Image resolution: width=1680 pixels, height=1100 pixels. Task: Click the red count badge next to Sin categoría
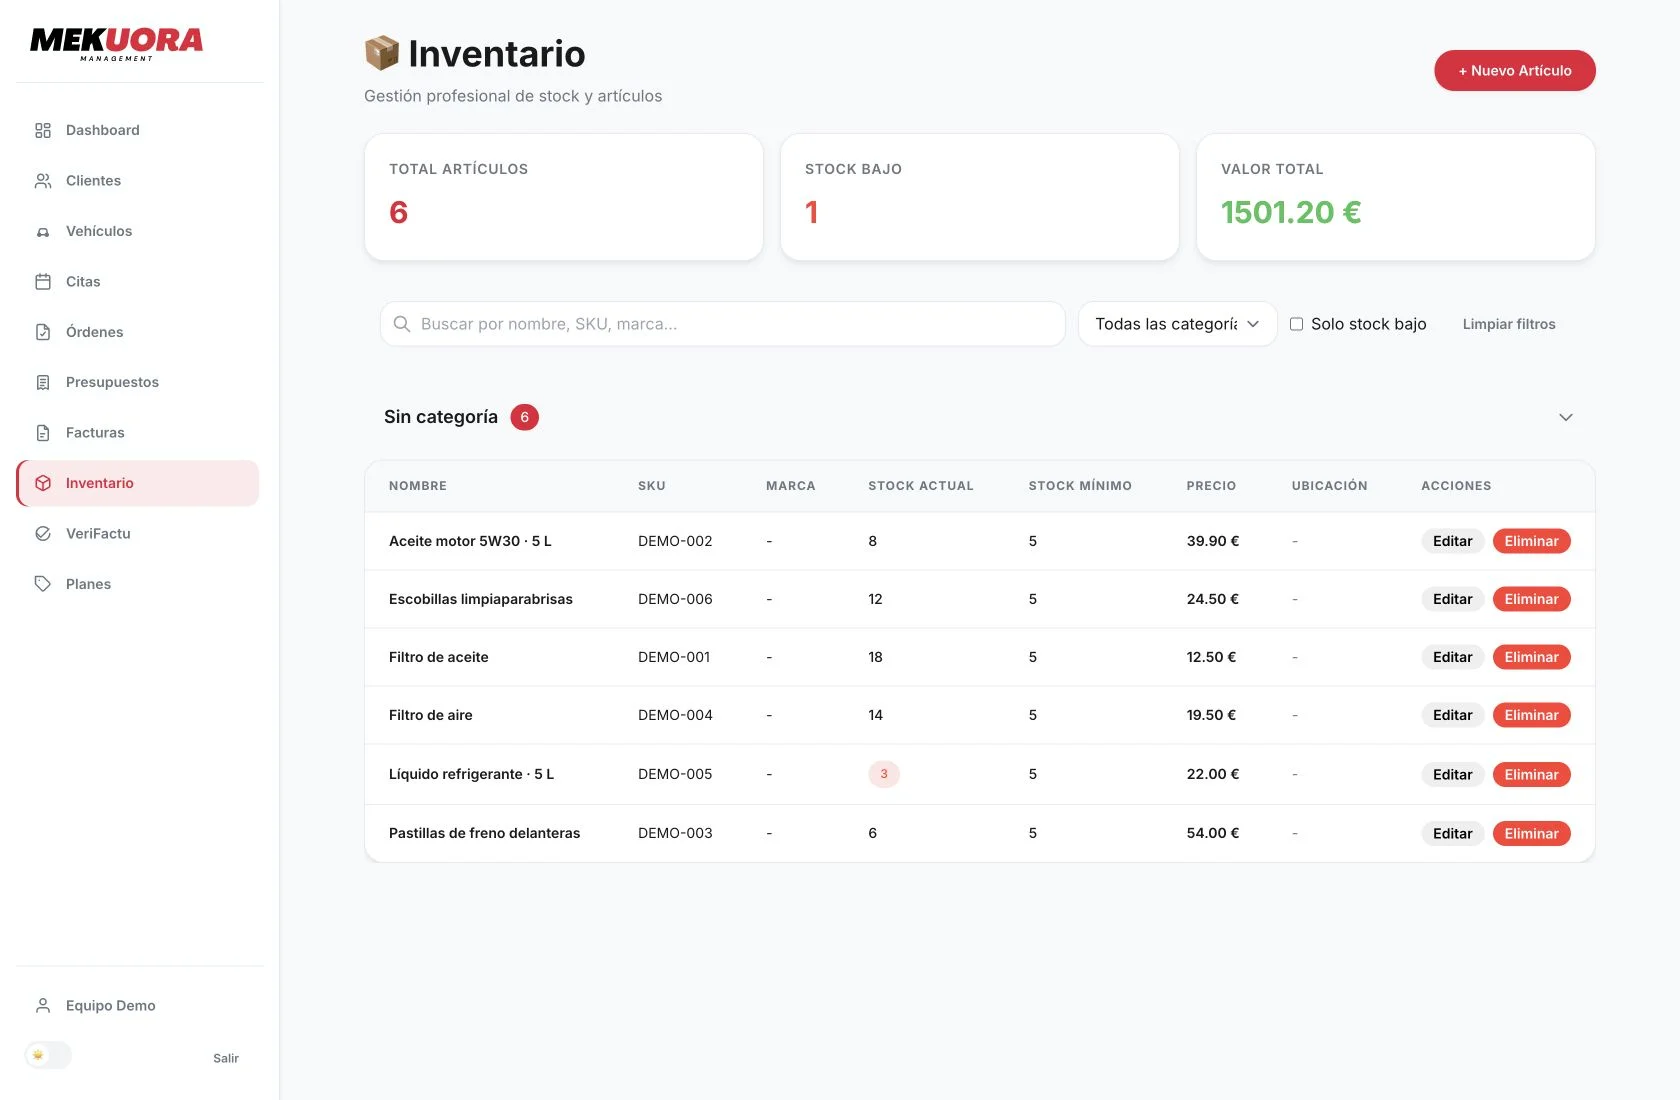click(x=524, y=417)
